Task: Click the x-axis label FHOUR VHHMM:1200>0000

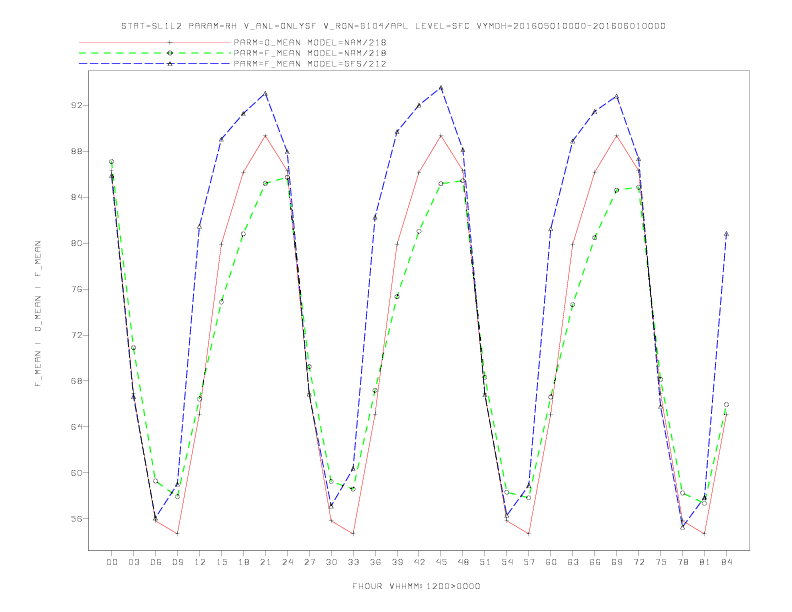Action: 416,586
